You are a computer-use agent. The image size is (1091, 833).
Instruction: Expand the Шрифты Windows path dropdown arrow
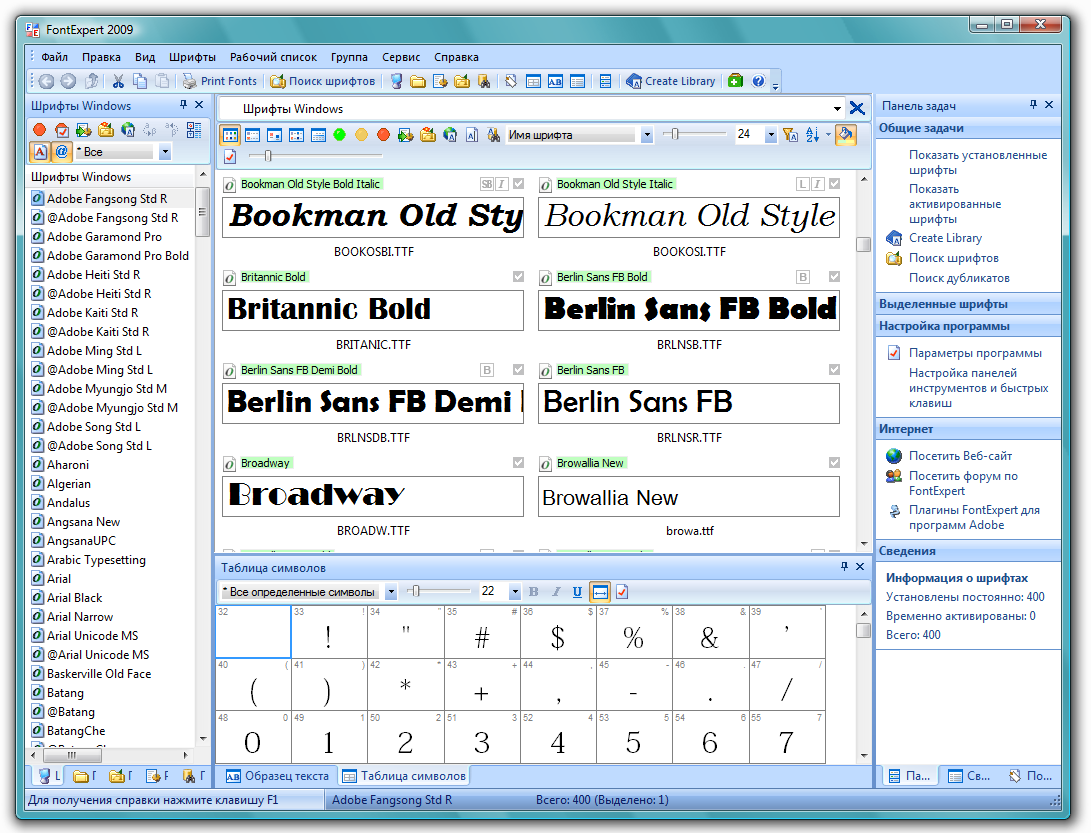pyautogui.click(x=837, y=109)
